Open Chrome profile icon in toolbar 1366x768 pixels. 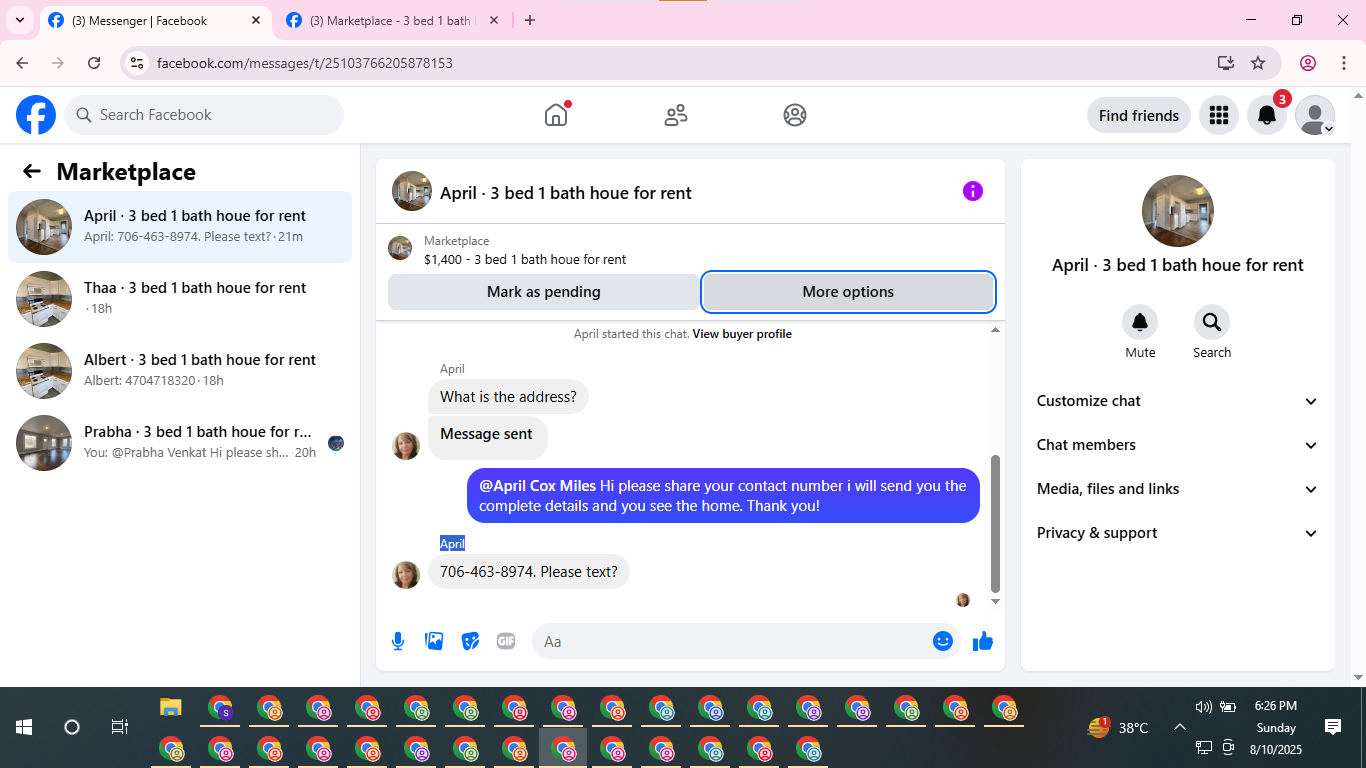1308,63
